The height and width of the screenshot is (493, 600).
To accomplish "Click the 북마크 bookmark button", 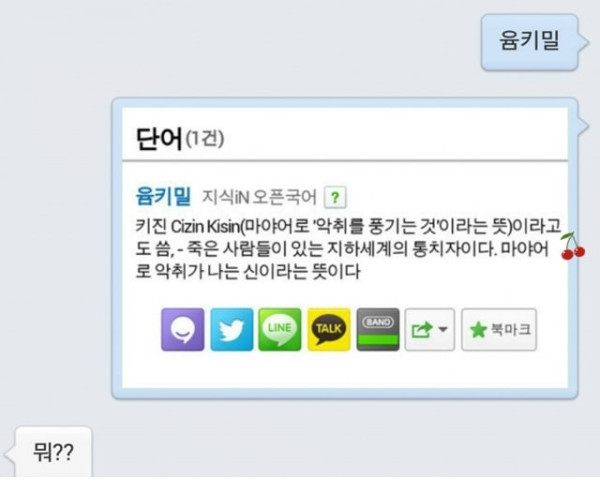I will click(499, 330).
